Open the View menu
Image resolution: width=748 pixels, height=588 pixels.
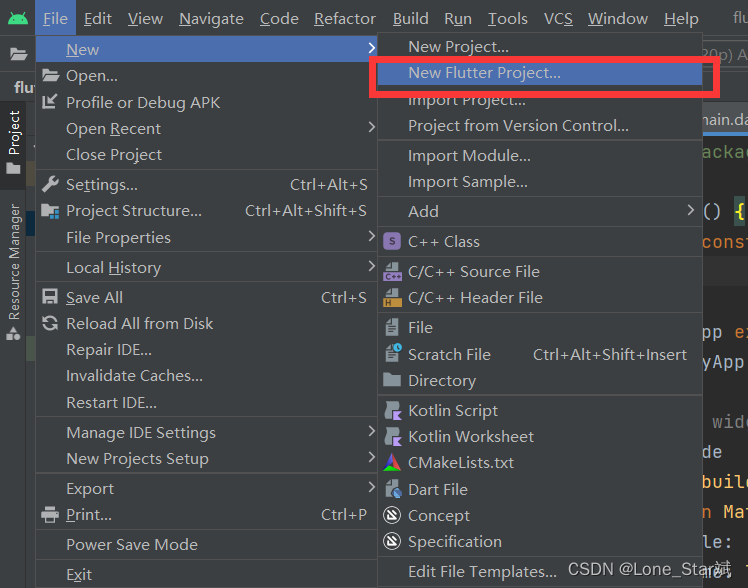click(x=145, y=19)
